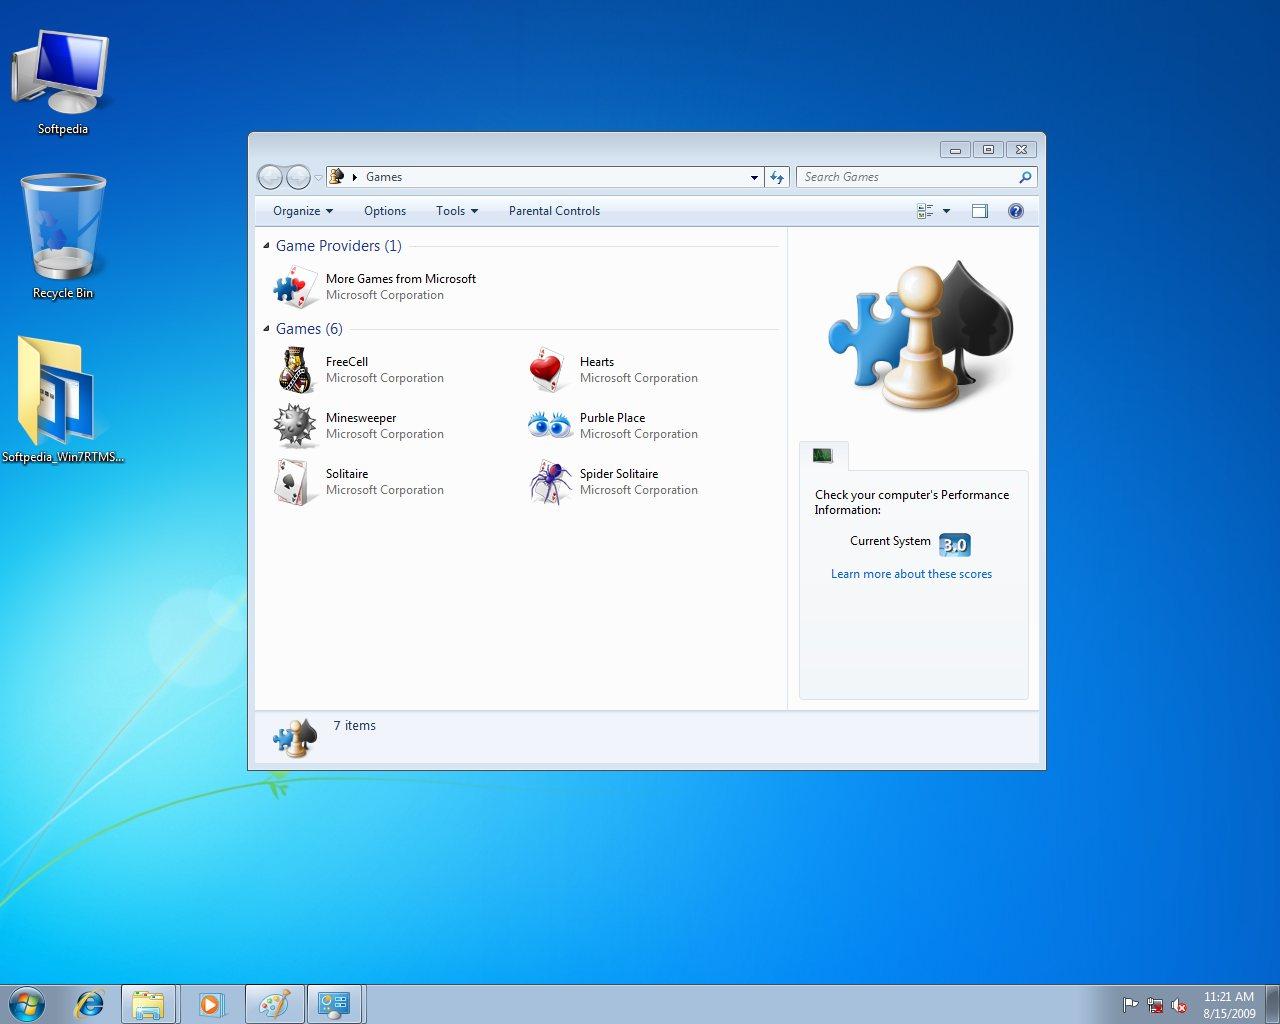Click the Action Center flag icon

[x=1130, y=1005]
